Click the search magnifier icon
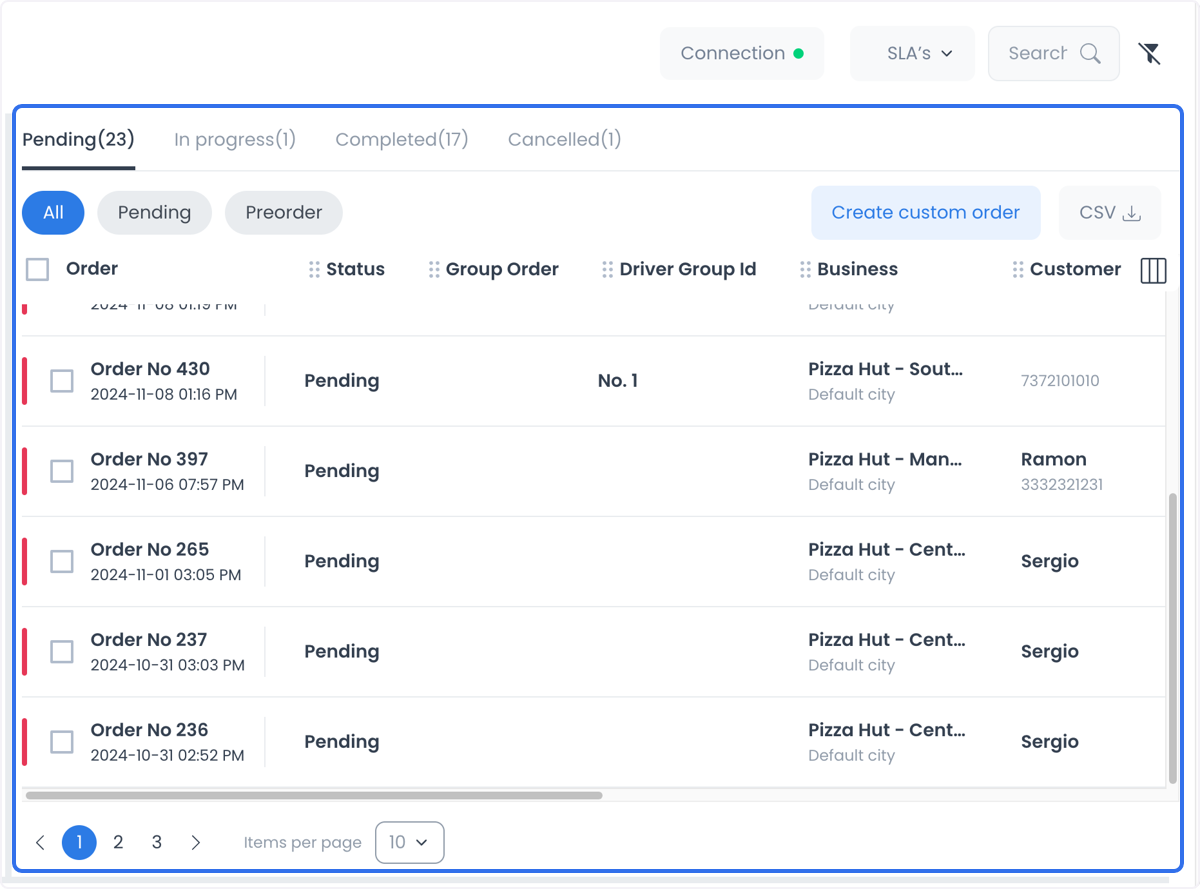Image resolution: width=1200 pixels, height=889 pixels. click(1090, 54)
